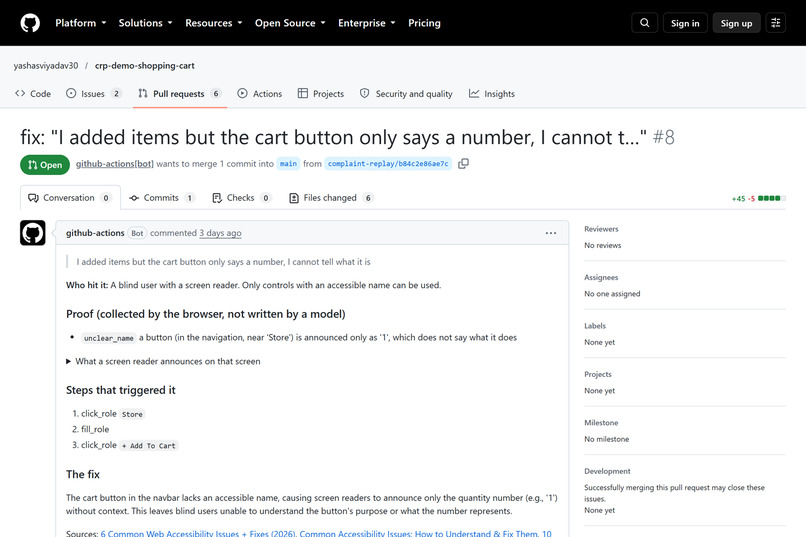
Task: Click 'The fix' heading
Action: point(83,474)
